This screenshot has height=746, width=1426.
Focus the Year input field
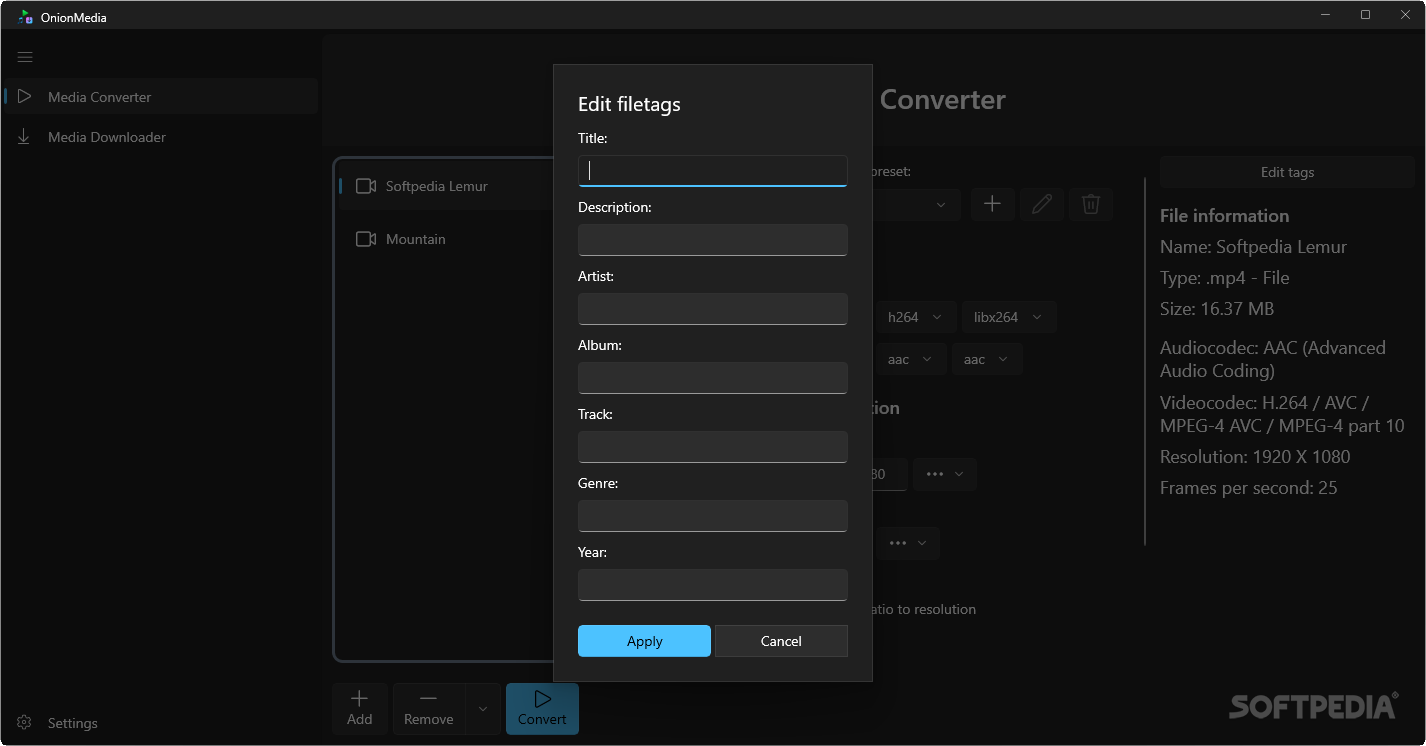(713, 585)
